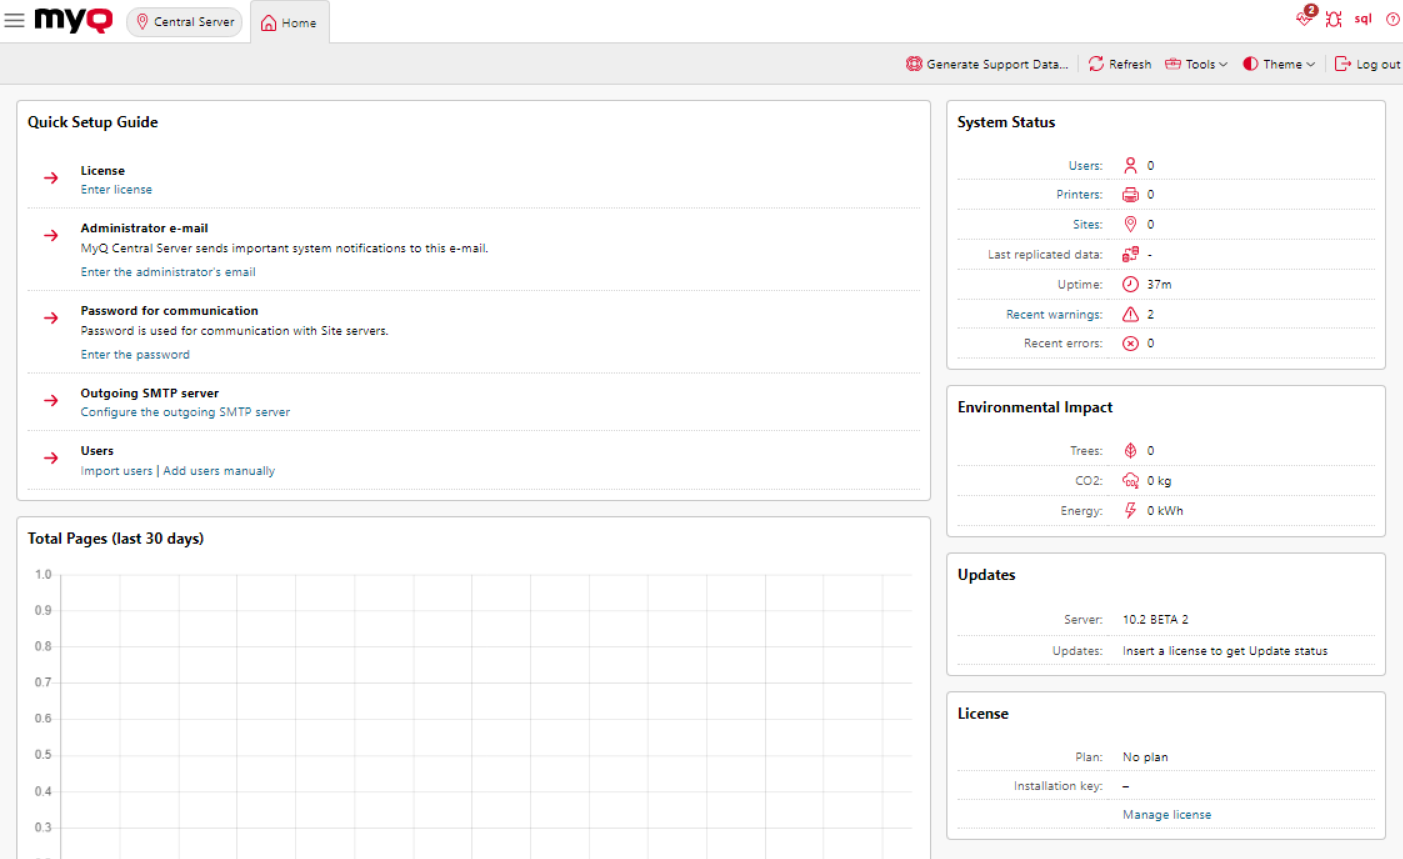
Task: Click Manage license in the License panel
Action: click(x=1167, y=814)
